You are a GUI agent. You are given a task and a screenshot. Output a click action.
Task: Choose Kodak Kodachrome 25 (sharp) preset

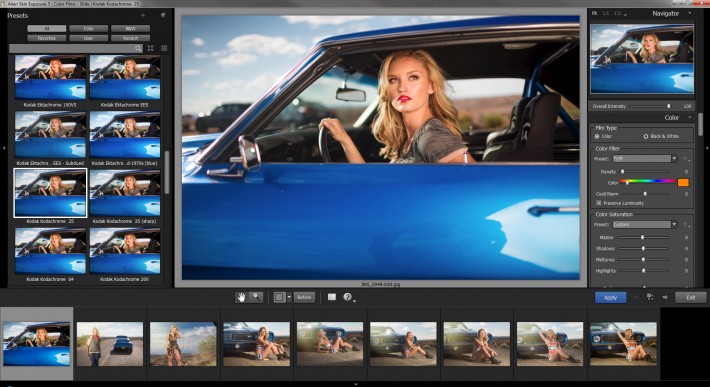click(x=125, y=193)
